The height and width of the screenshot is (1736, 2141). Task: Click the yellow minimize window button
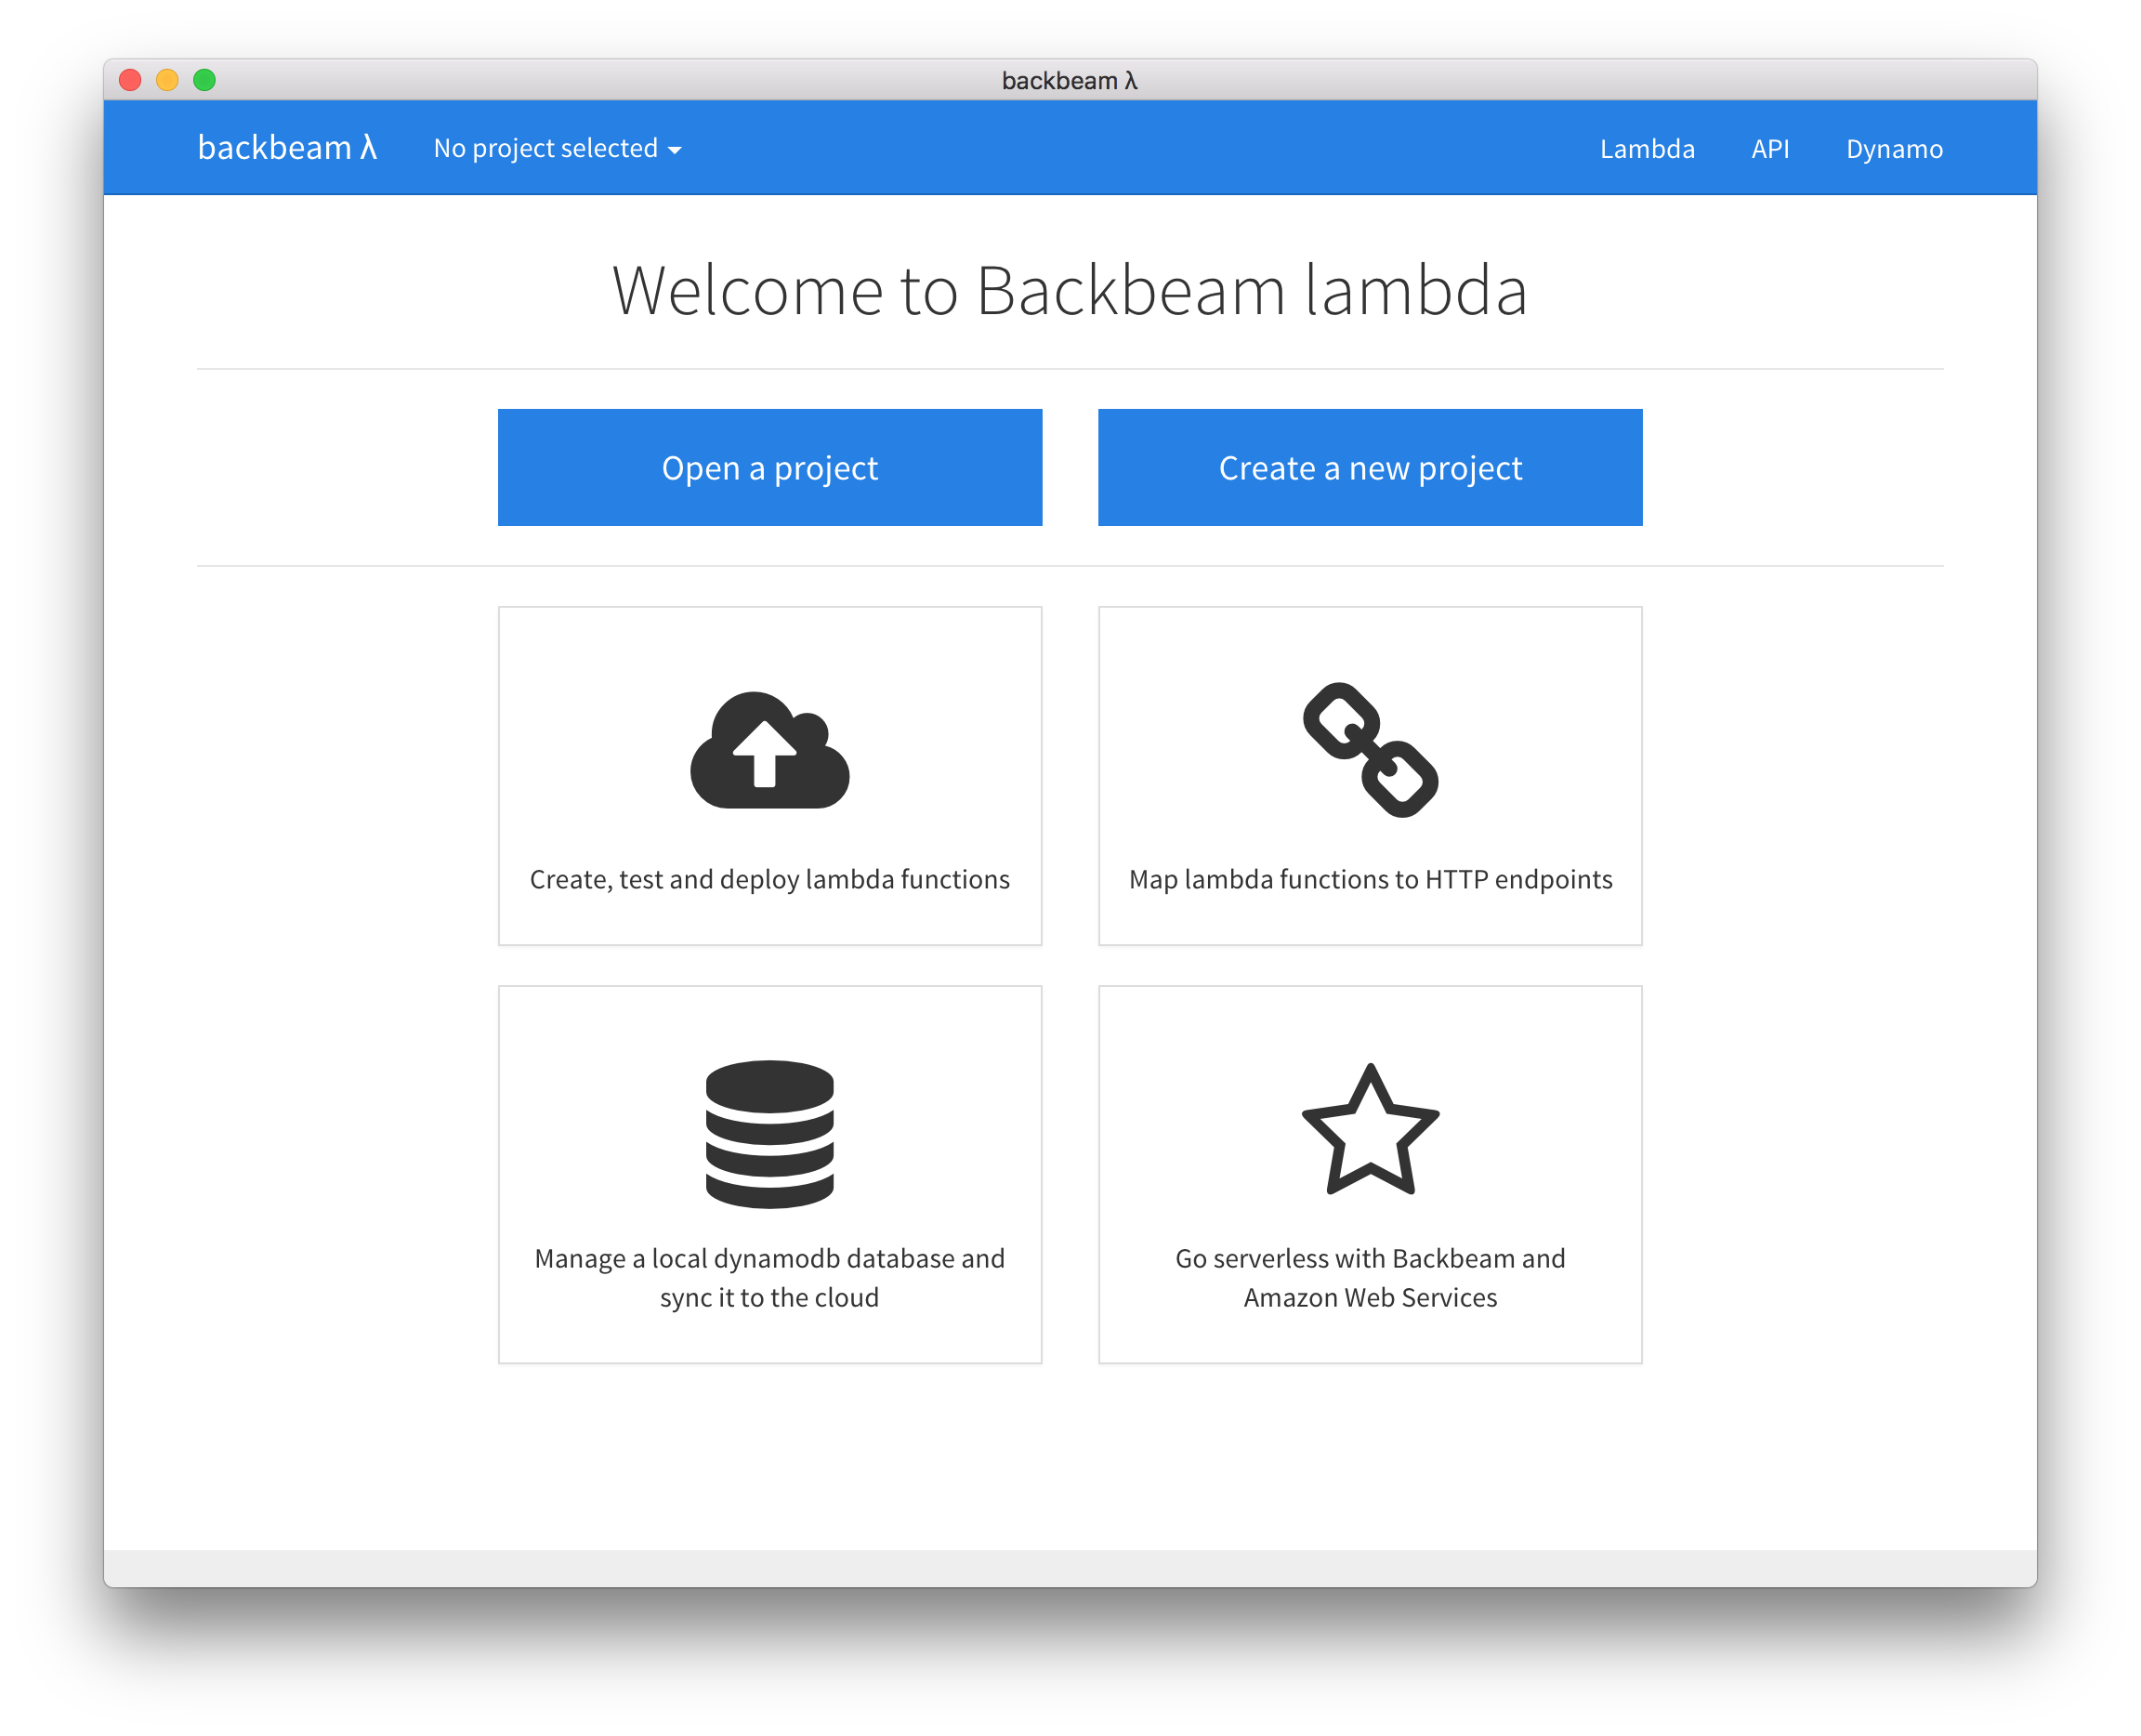pyautogui.click(x=167, y=80)
